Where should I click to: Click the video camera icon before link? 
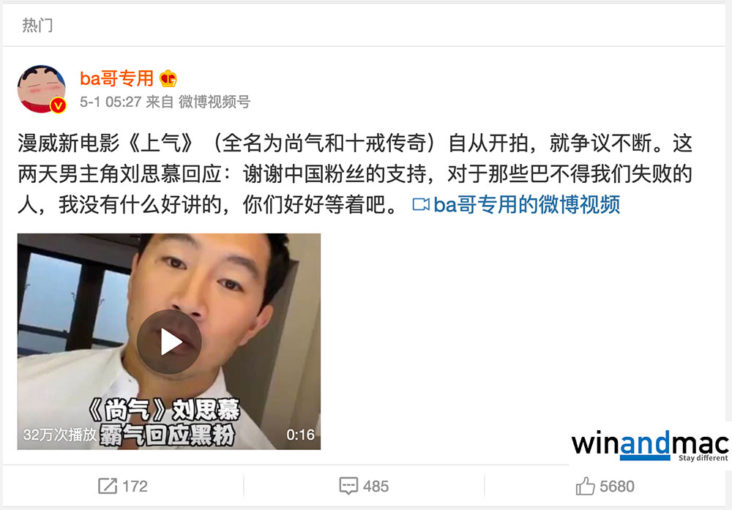coord(421,205)
